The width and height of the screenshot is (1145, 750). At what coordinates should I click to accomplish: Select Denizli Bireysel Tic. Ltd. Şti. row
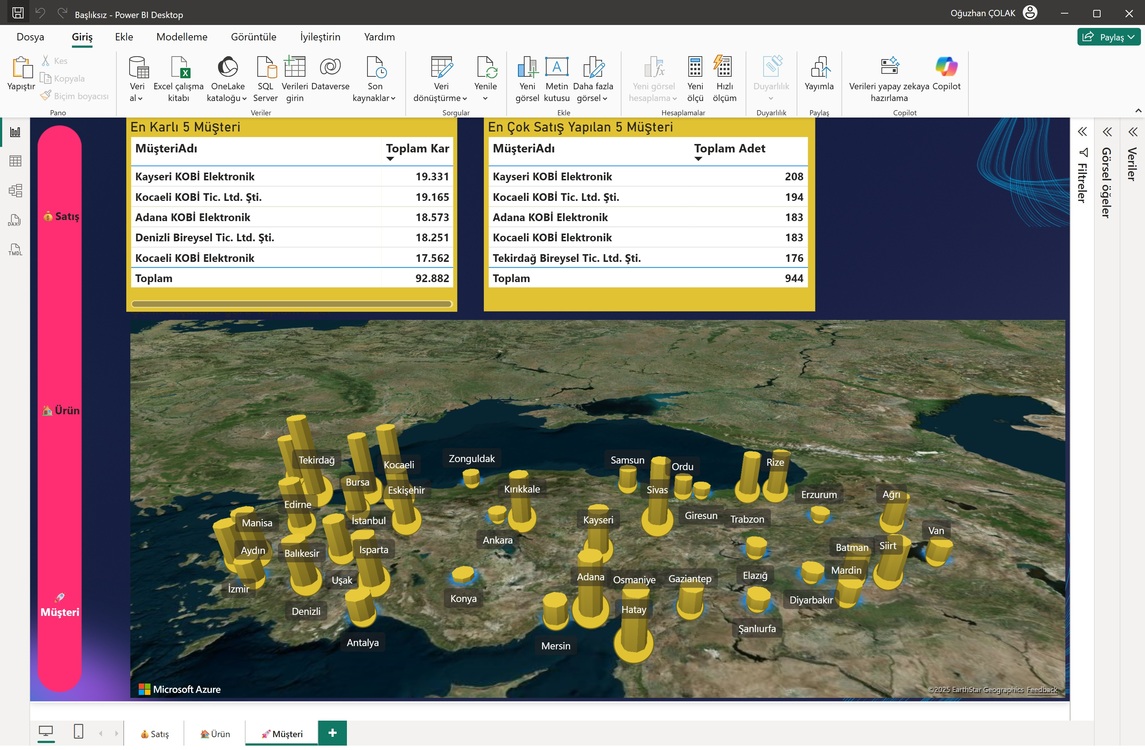(291, 237)
